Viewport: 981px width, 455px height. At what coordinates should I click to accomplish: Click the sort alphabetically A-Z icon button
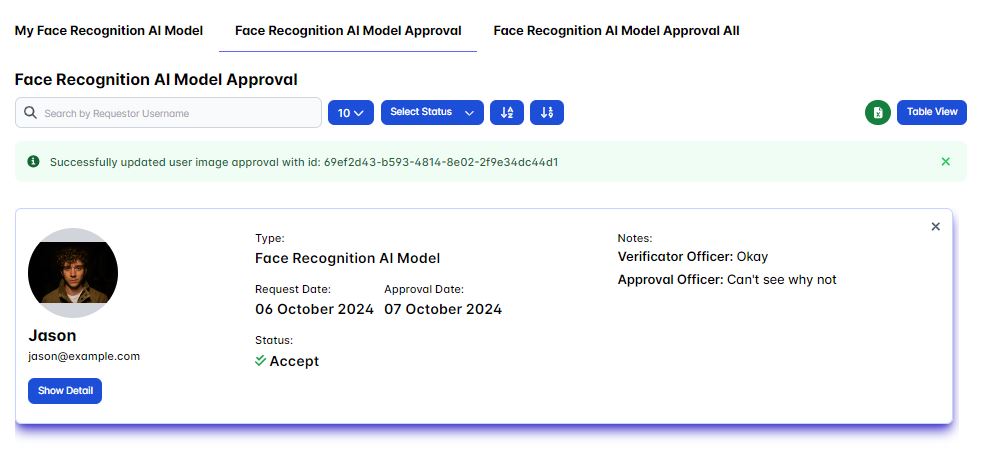click(x=507, y=113)
